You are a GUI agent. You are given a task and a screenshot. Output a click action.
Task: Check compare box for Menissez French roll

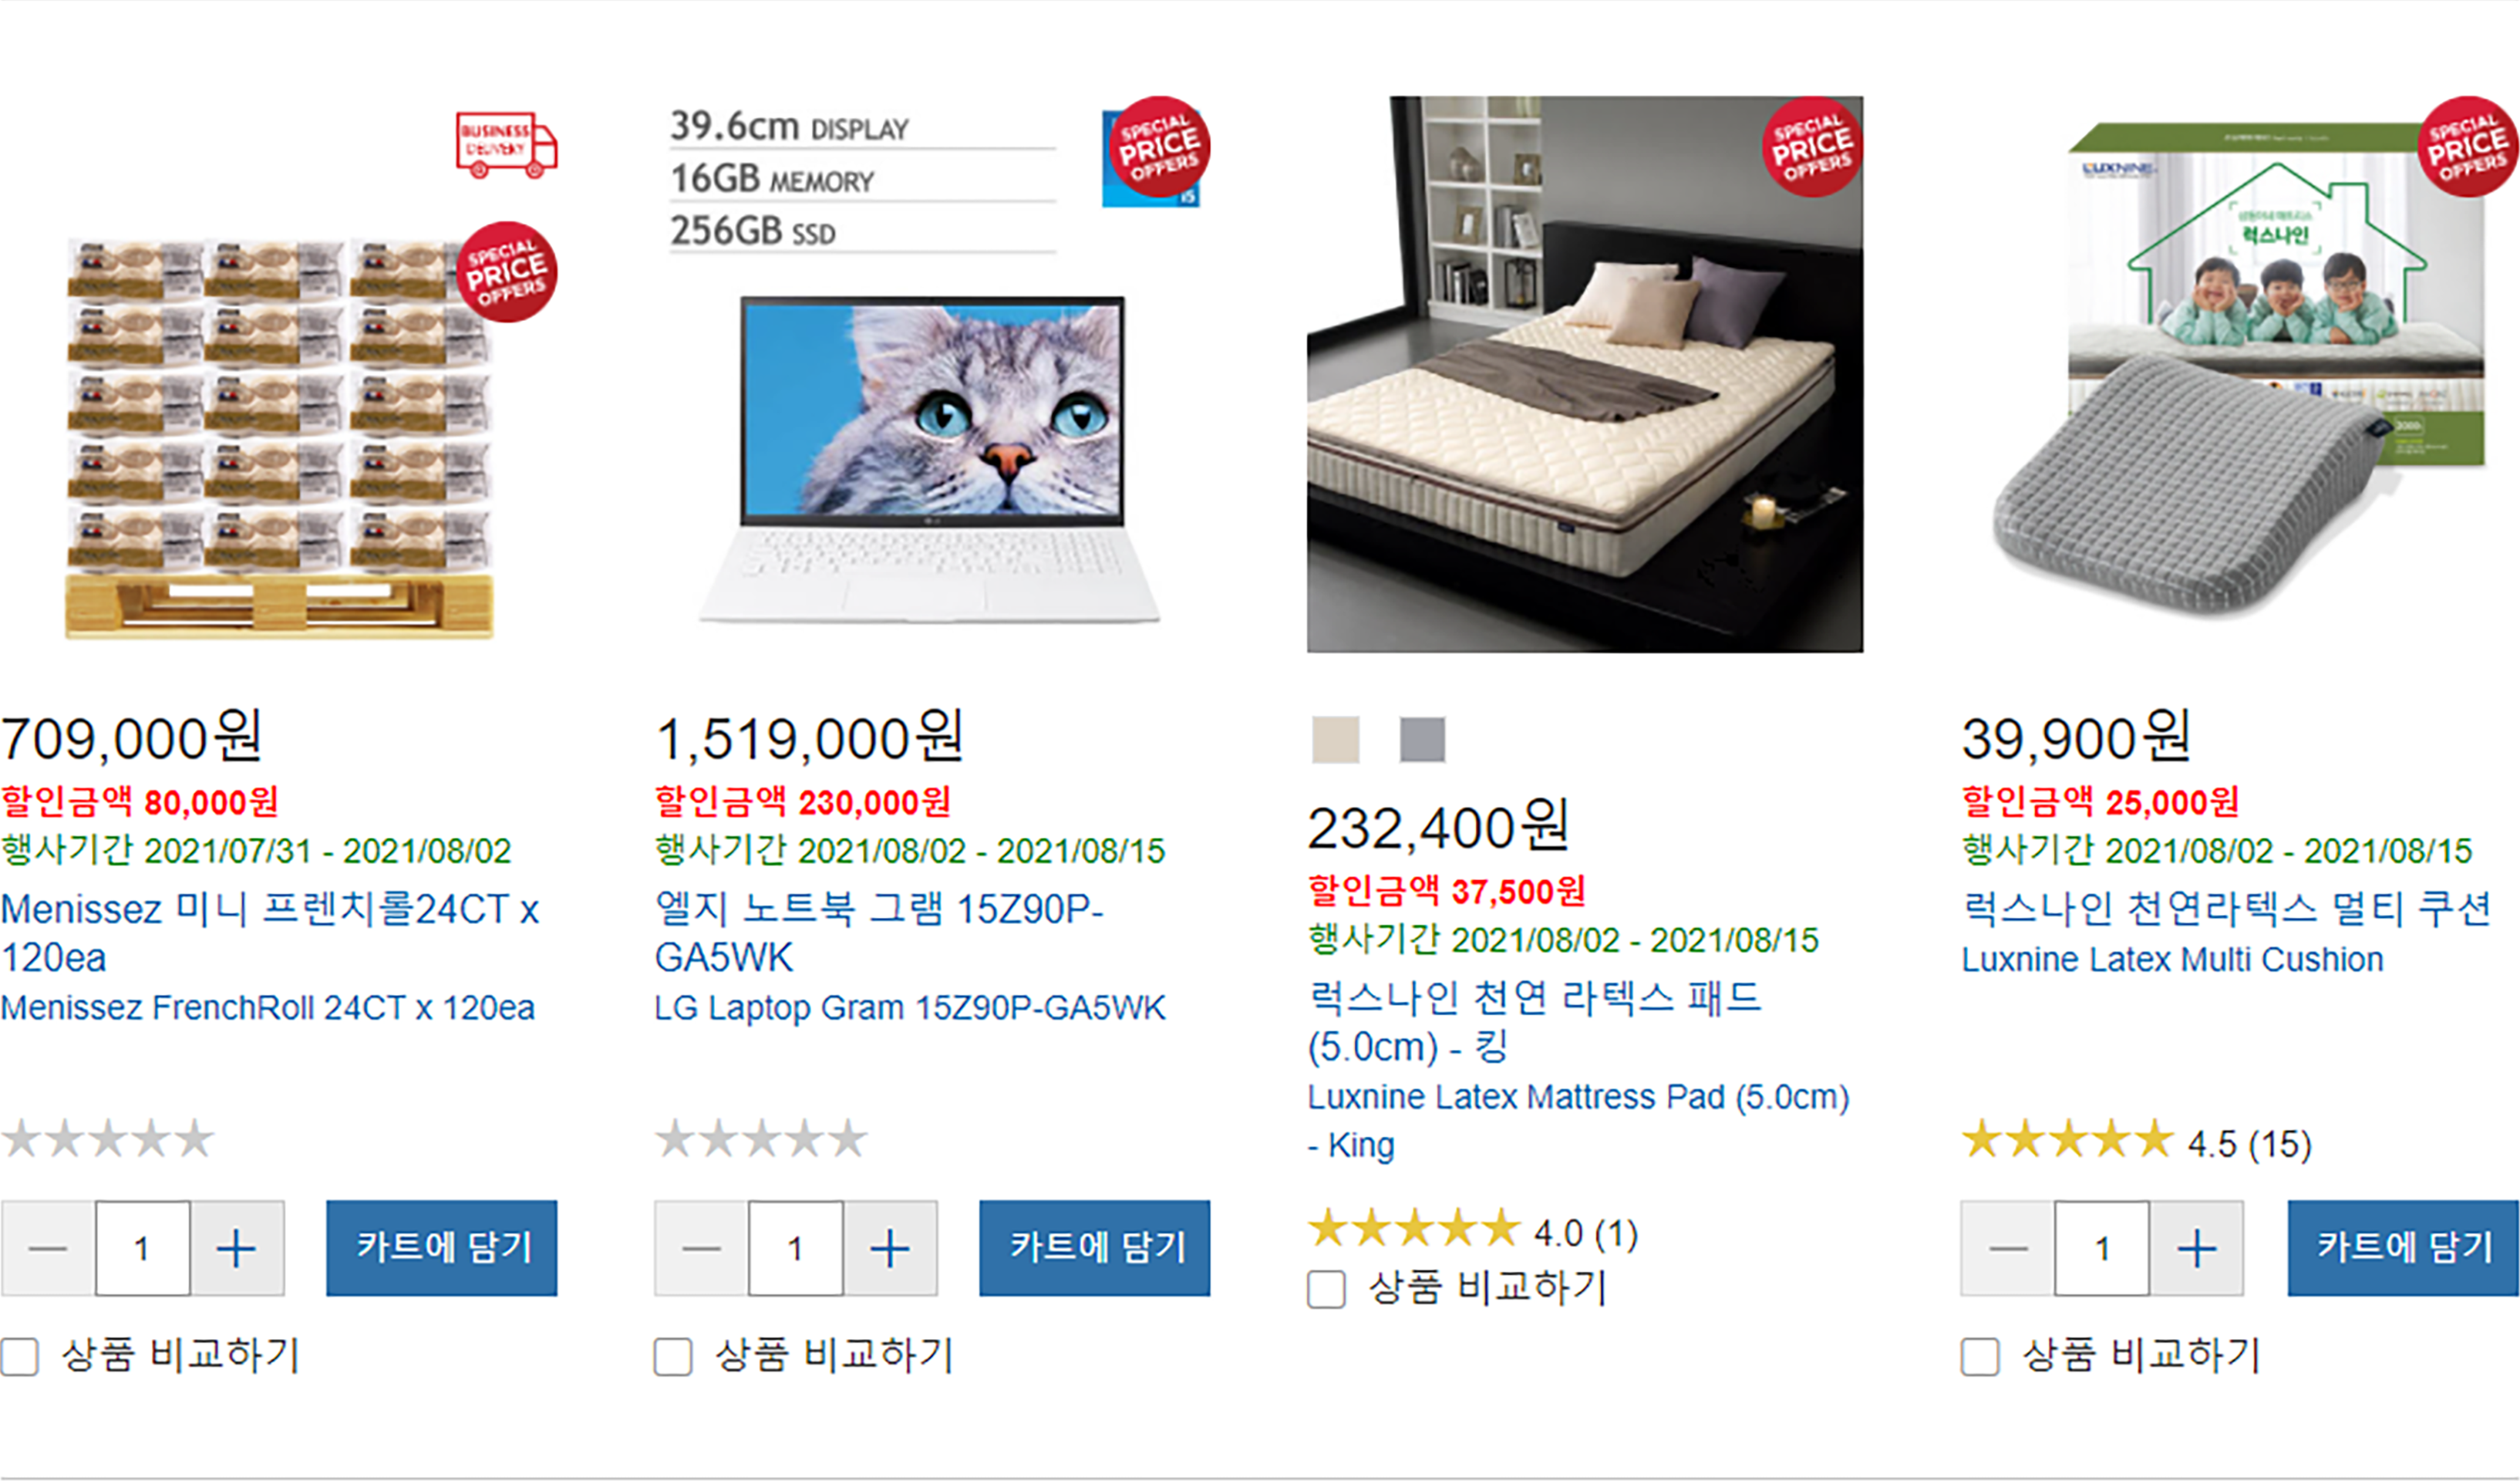[20, 1357]
